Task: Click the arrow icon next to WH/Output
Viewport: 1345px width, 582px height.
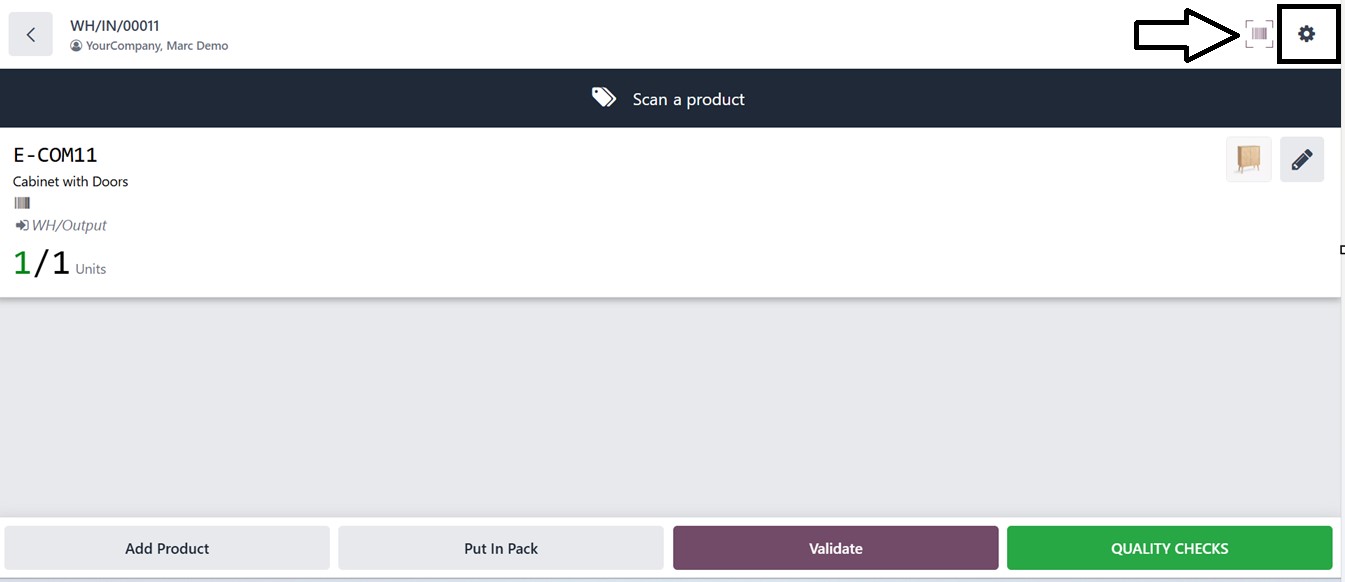Action: coord(22,226)
